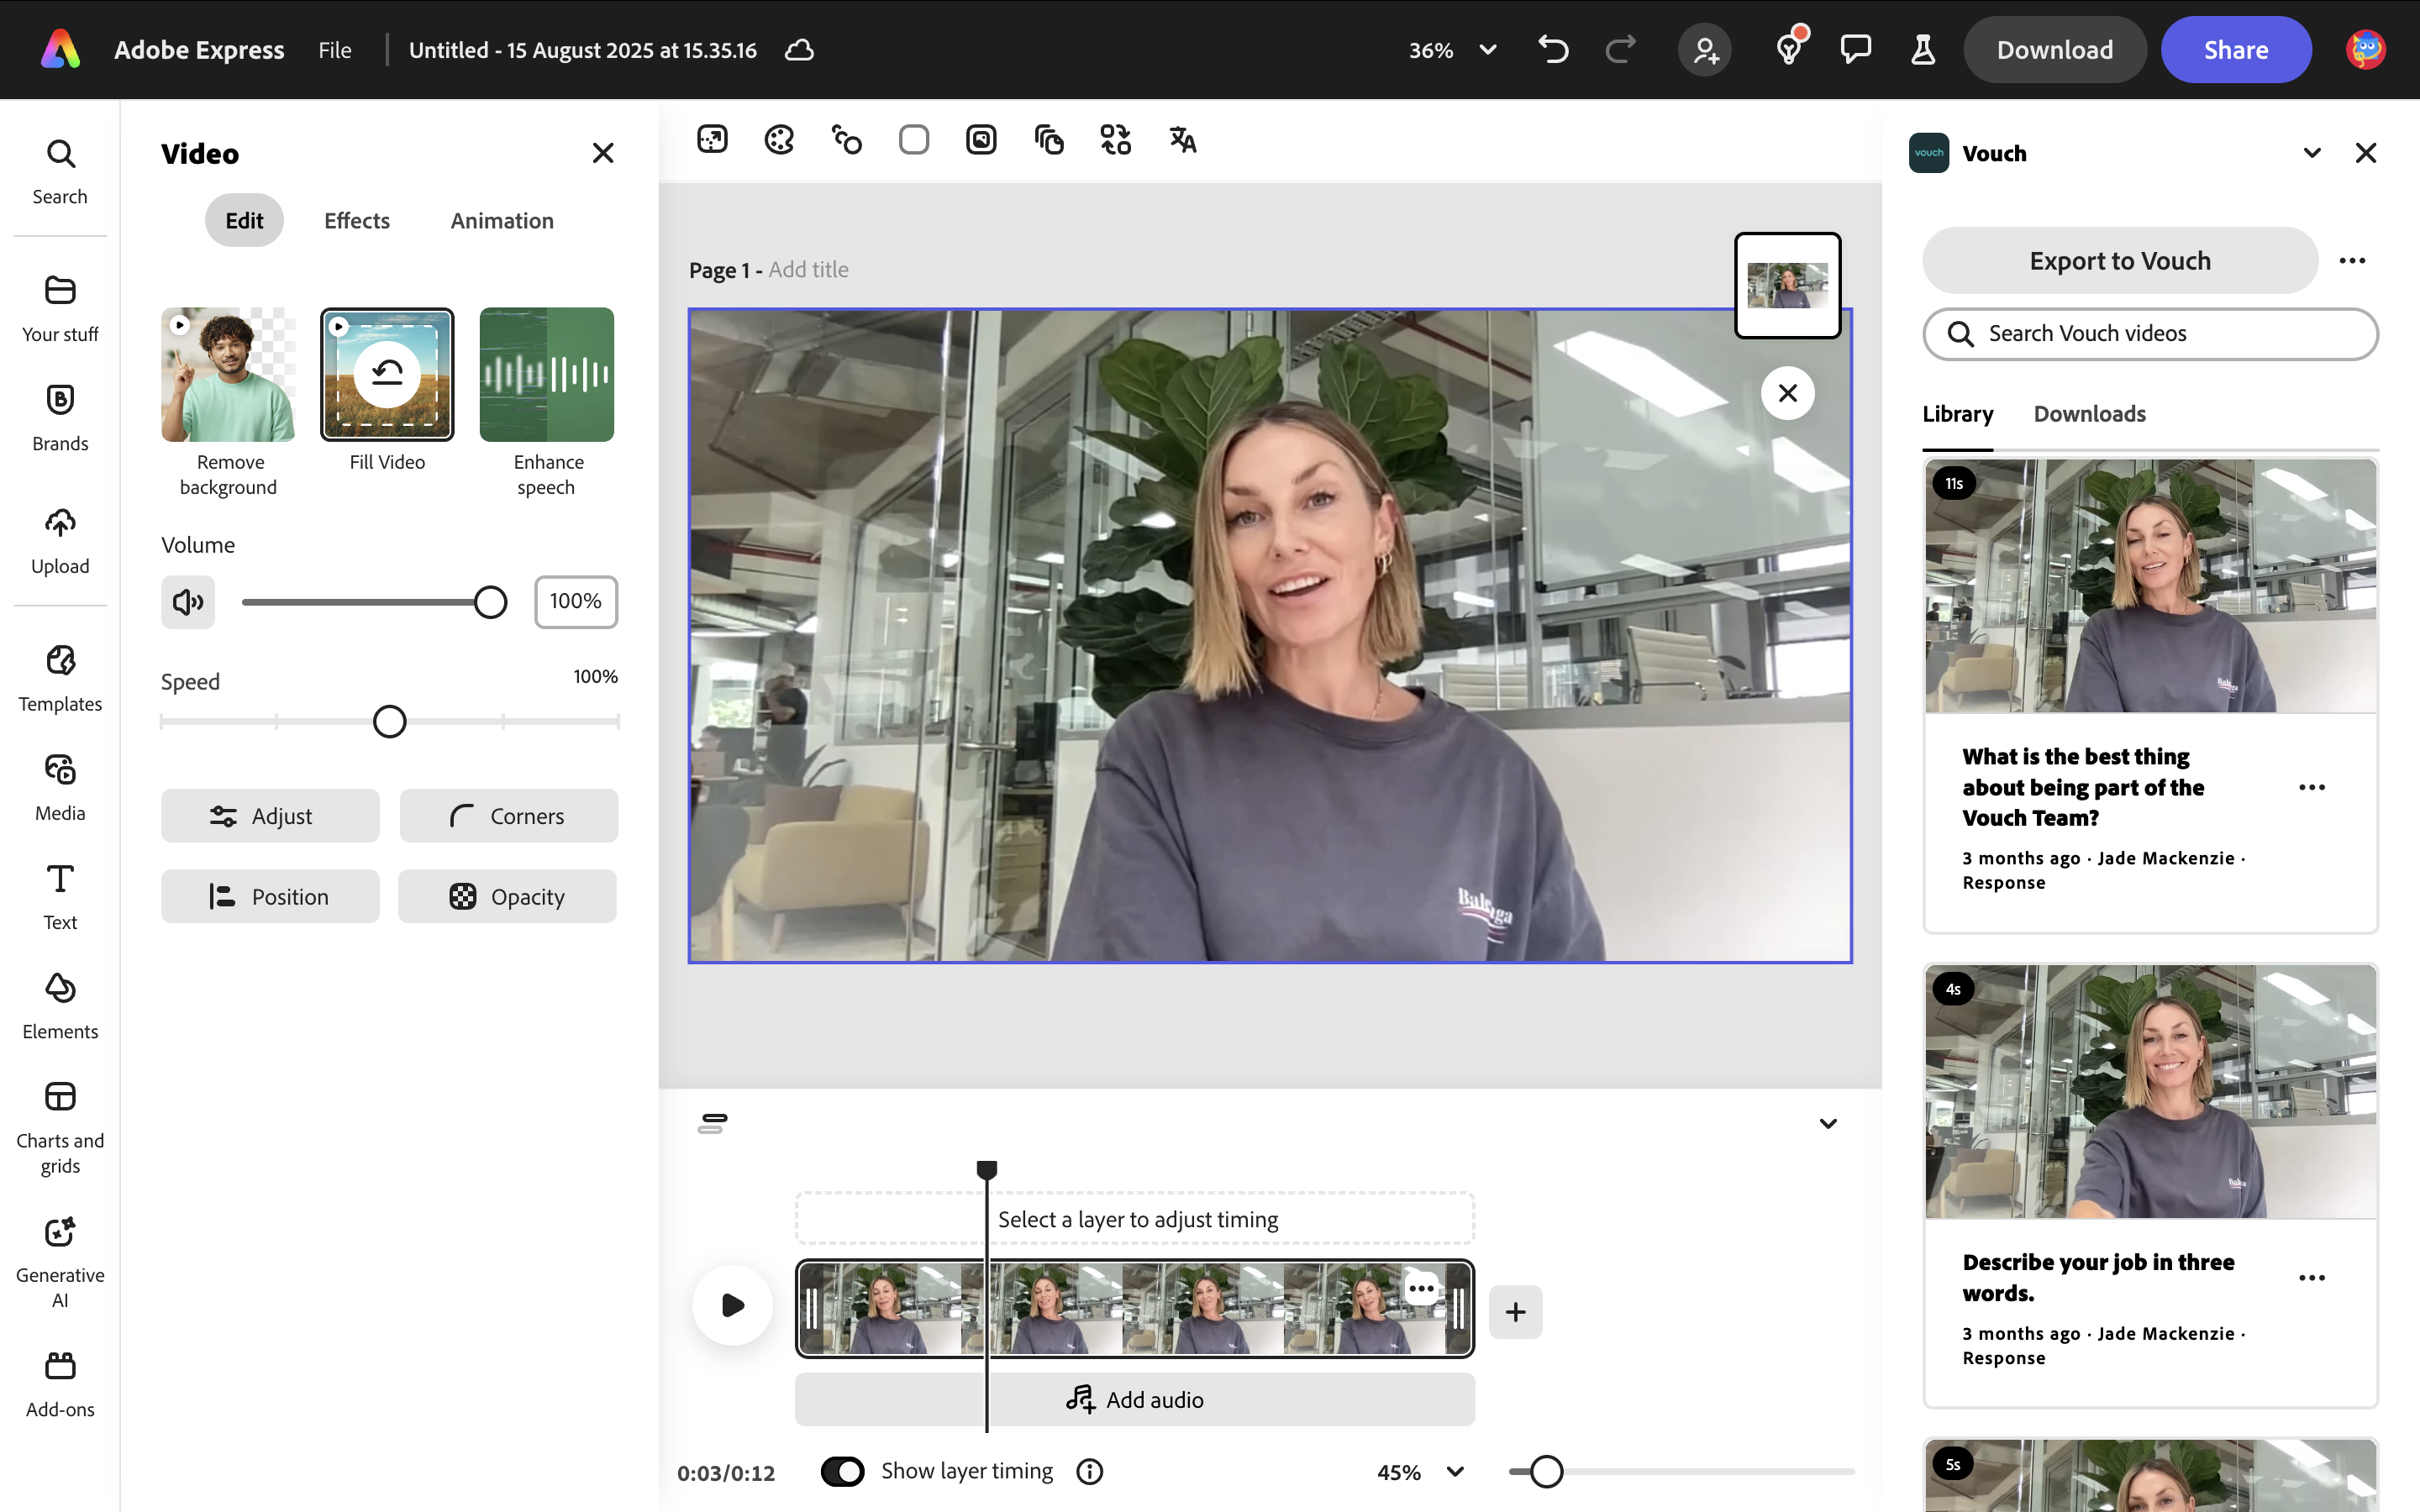Click the overlapping layers icon in canvas toolbar

(1048, 139)
